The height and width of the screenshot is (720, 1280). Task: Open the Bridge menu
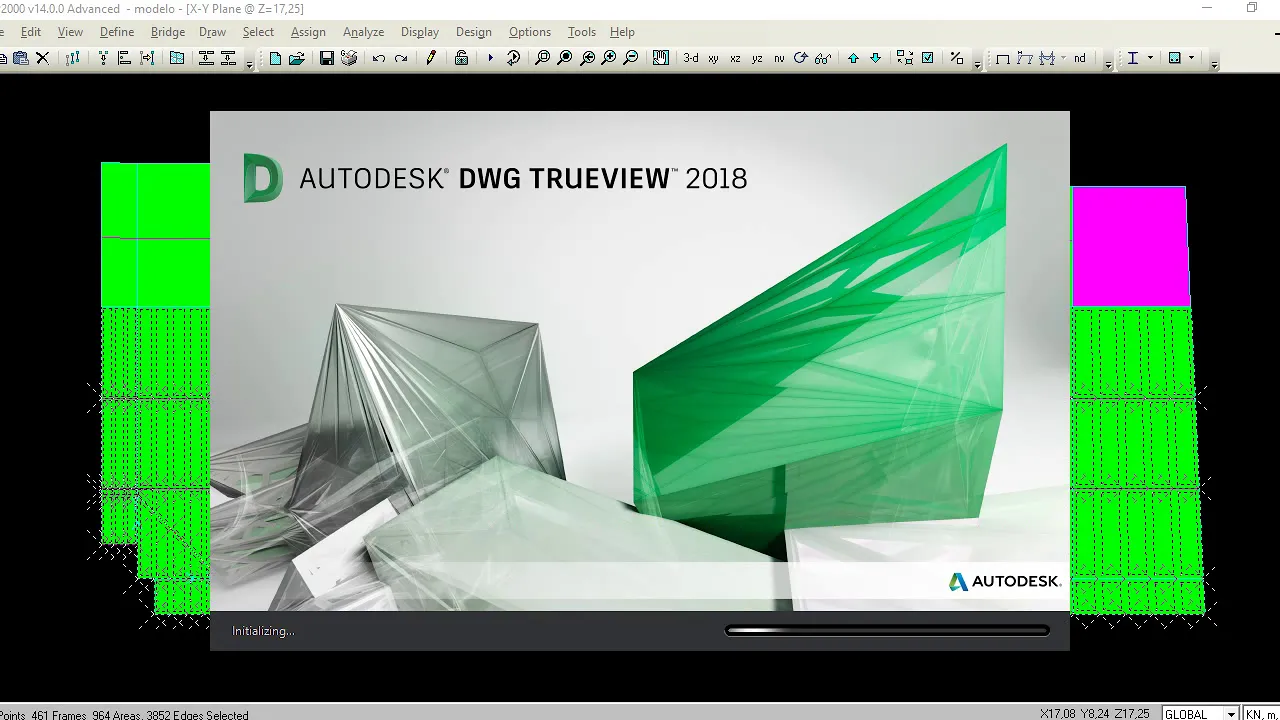[x=168, y=32]
